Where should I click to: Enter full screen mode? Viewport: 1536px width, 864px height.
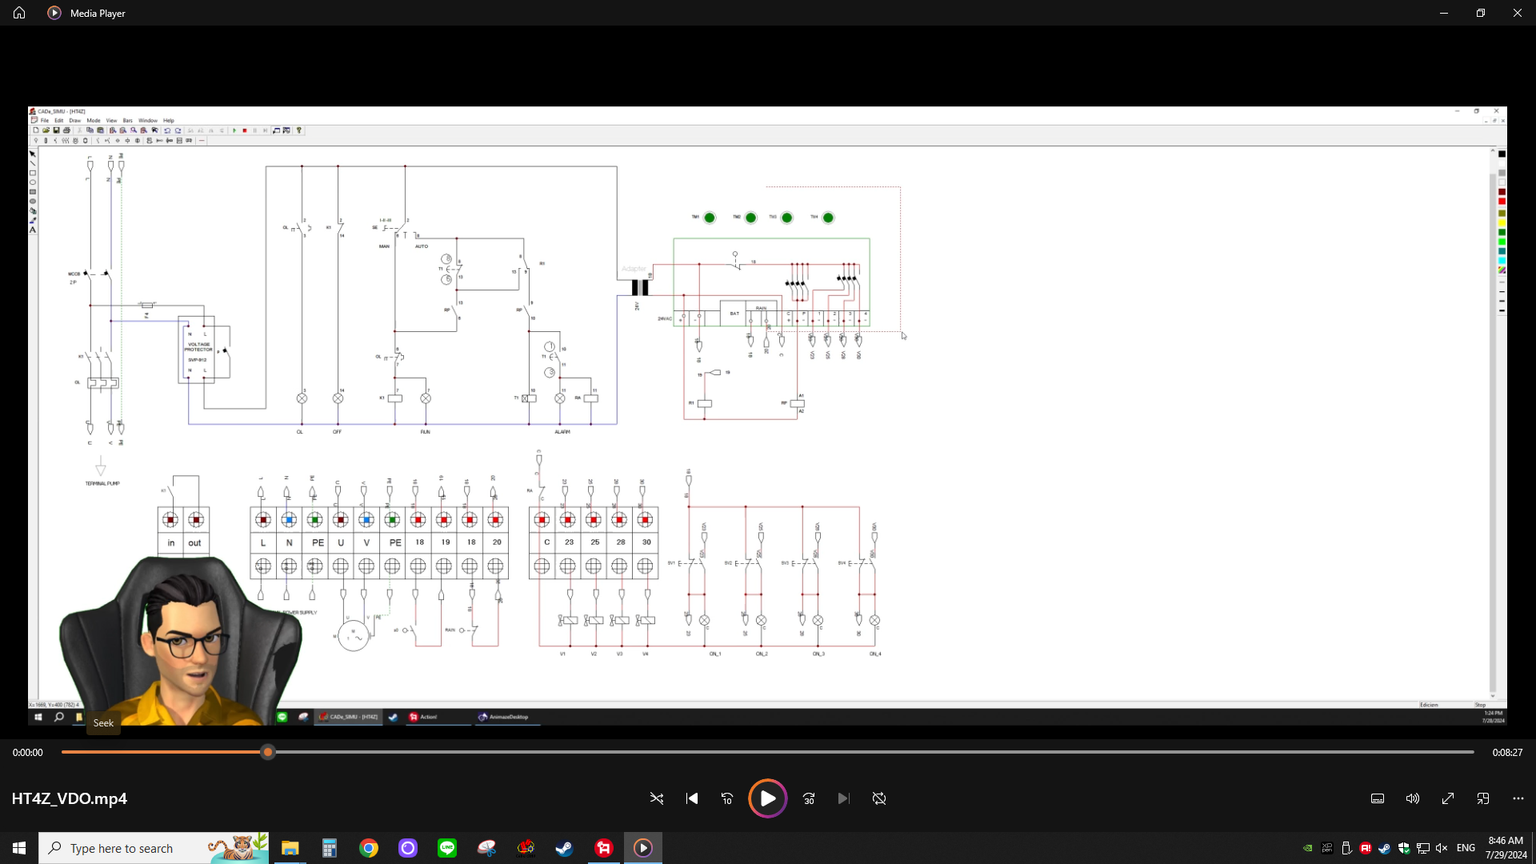tap(1448, 799)
